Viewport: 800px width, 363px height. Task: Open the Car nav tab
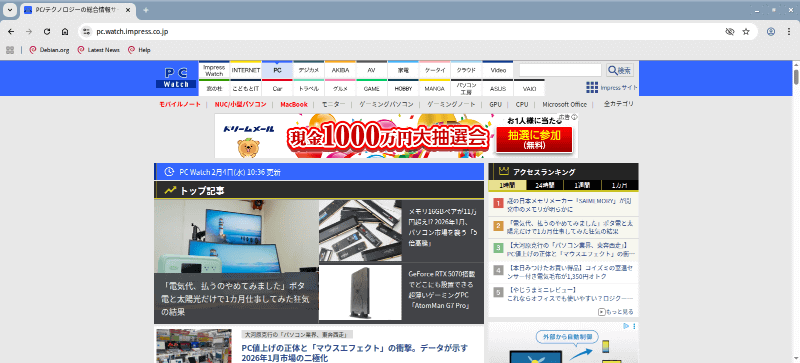pyautogui.click(x=277, y=88)
